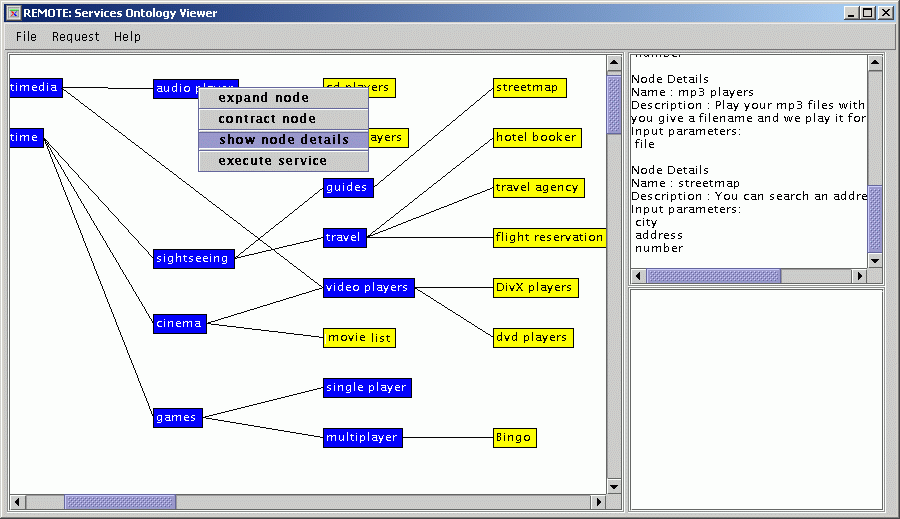Select the 'single player' category node

[x=367, y=388]
